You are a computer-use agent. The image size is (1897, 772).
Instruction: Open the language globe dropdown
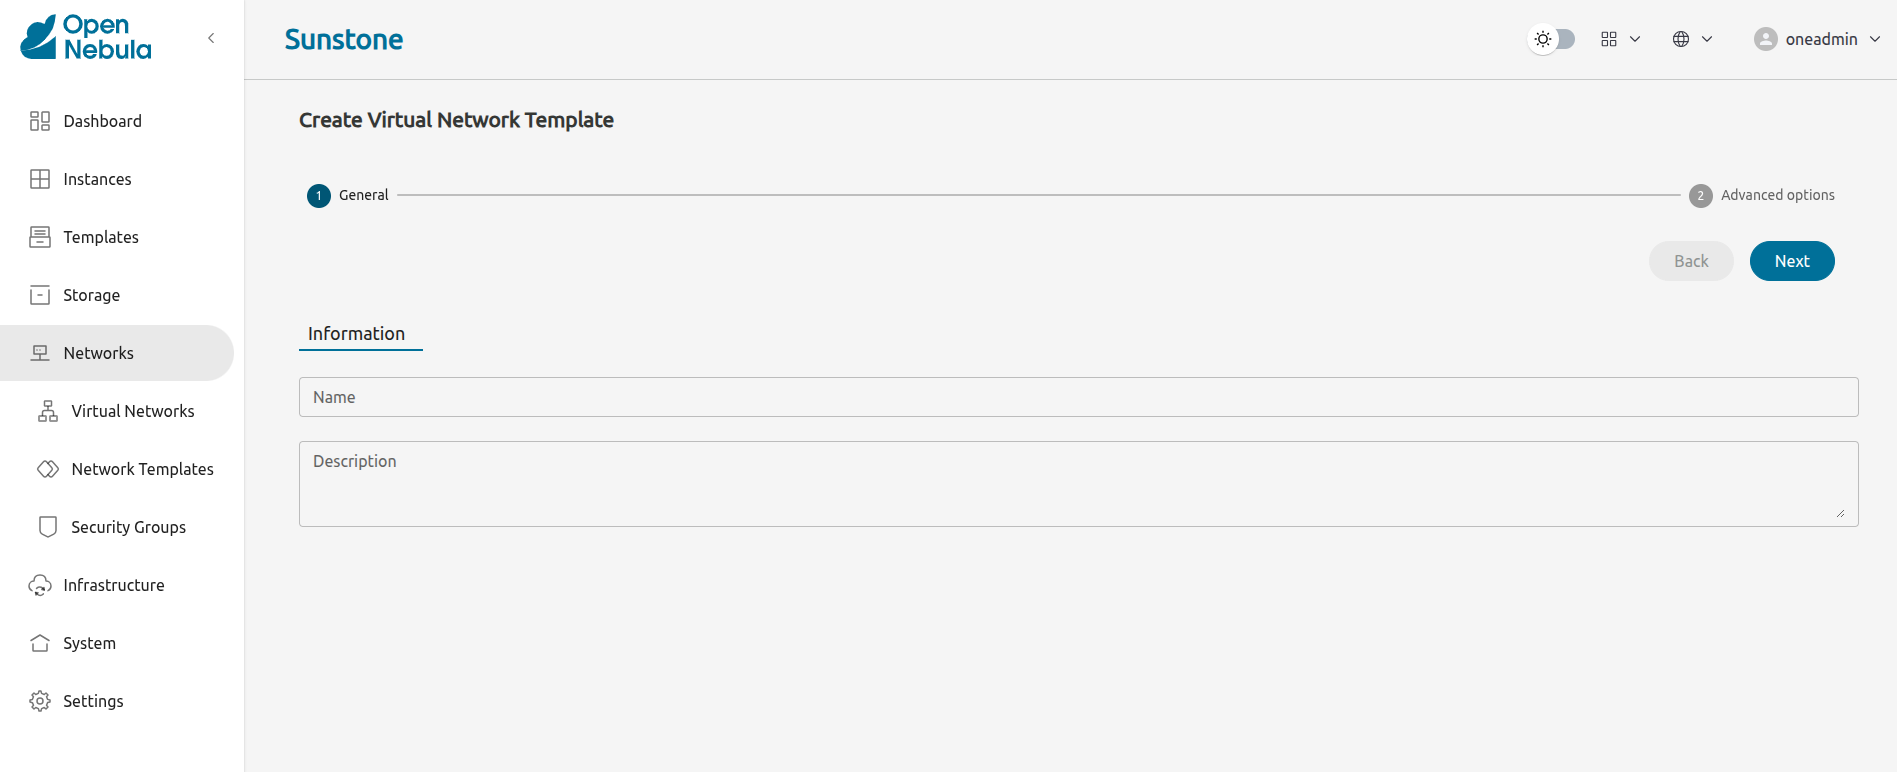point(1692,39)
